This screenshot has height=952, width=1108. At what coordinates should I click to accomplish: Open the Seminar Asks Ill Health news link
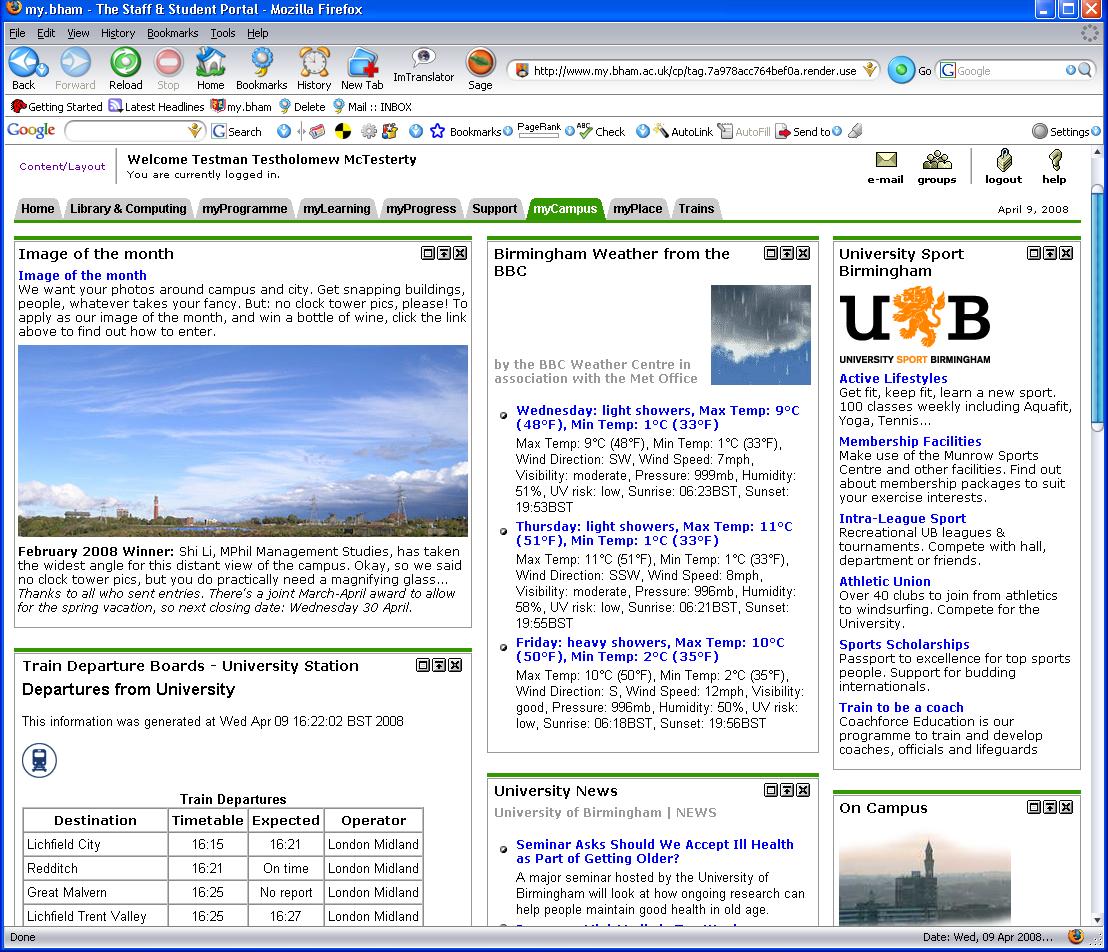coord(654,851)
